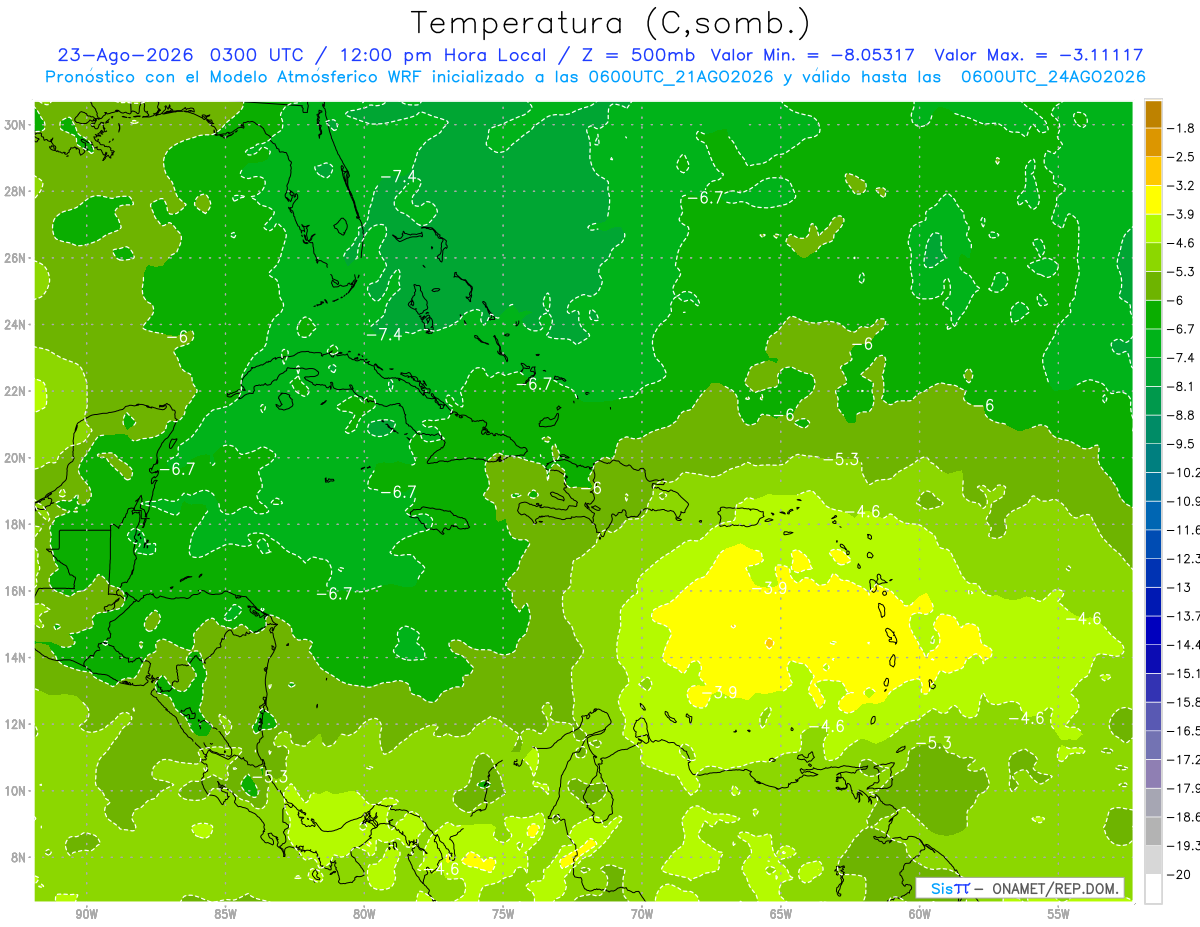Click the SisTT - ONAMET/REP.DOM. credit box

pyautogui.click(x=1020, y=888)
